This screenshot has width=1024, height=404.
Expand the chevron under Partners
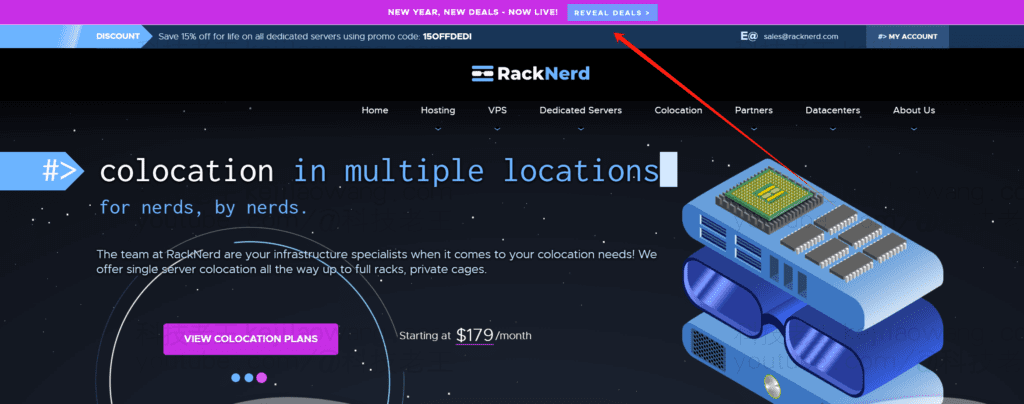click(754, 129)
